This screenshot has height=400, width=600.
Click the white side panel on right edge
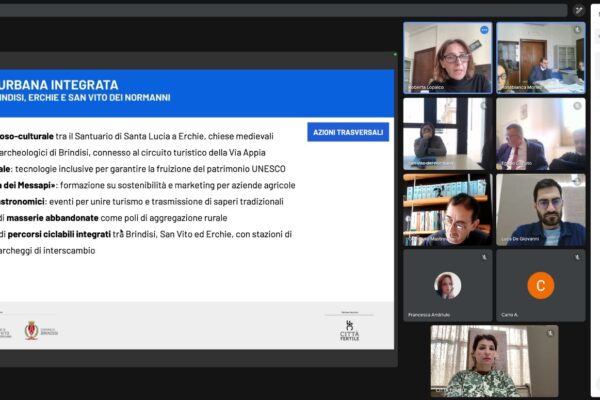pos(596,200)
